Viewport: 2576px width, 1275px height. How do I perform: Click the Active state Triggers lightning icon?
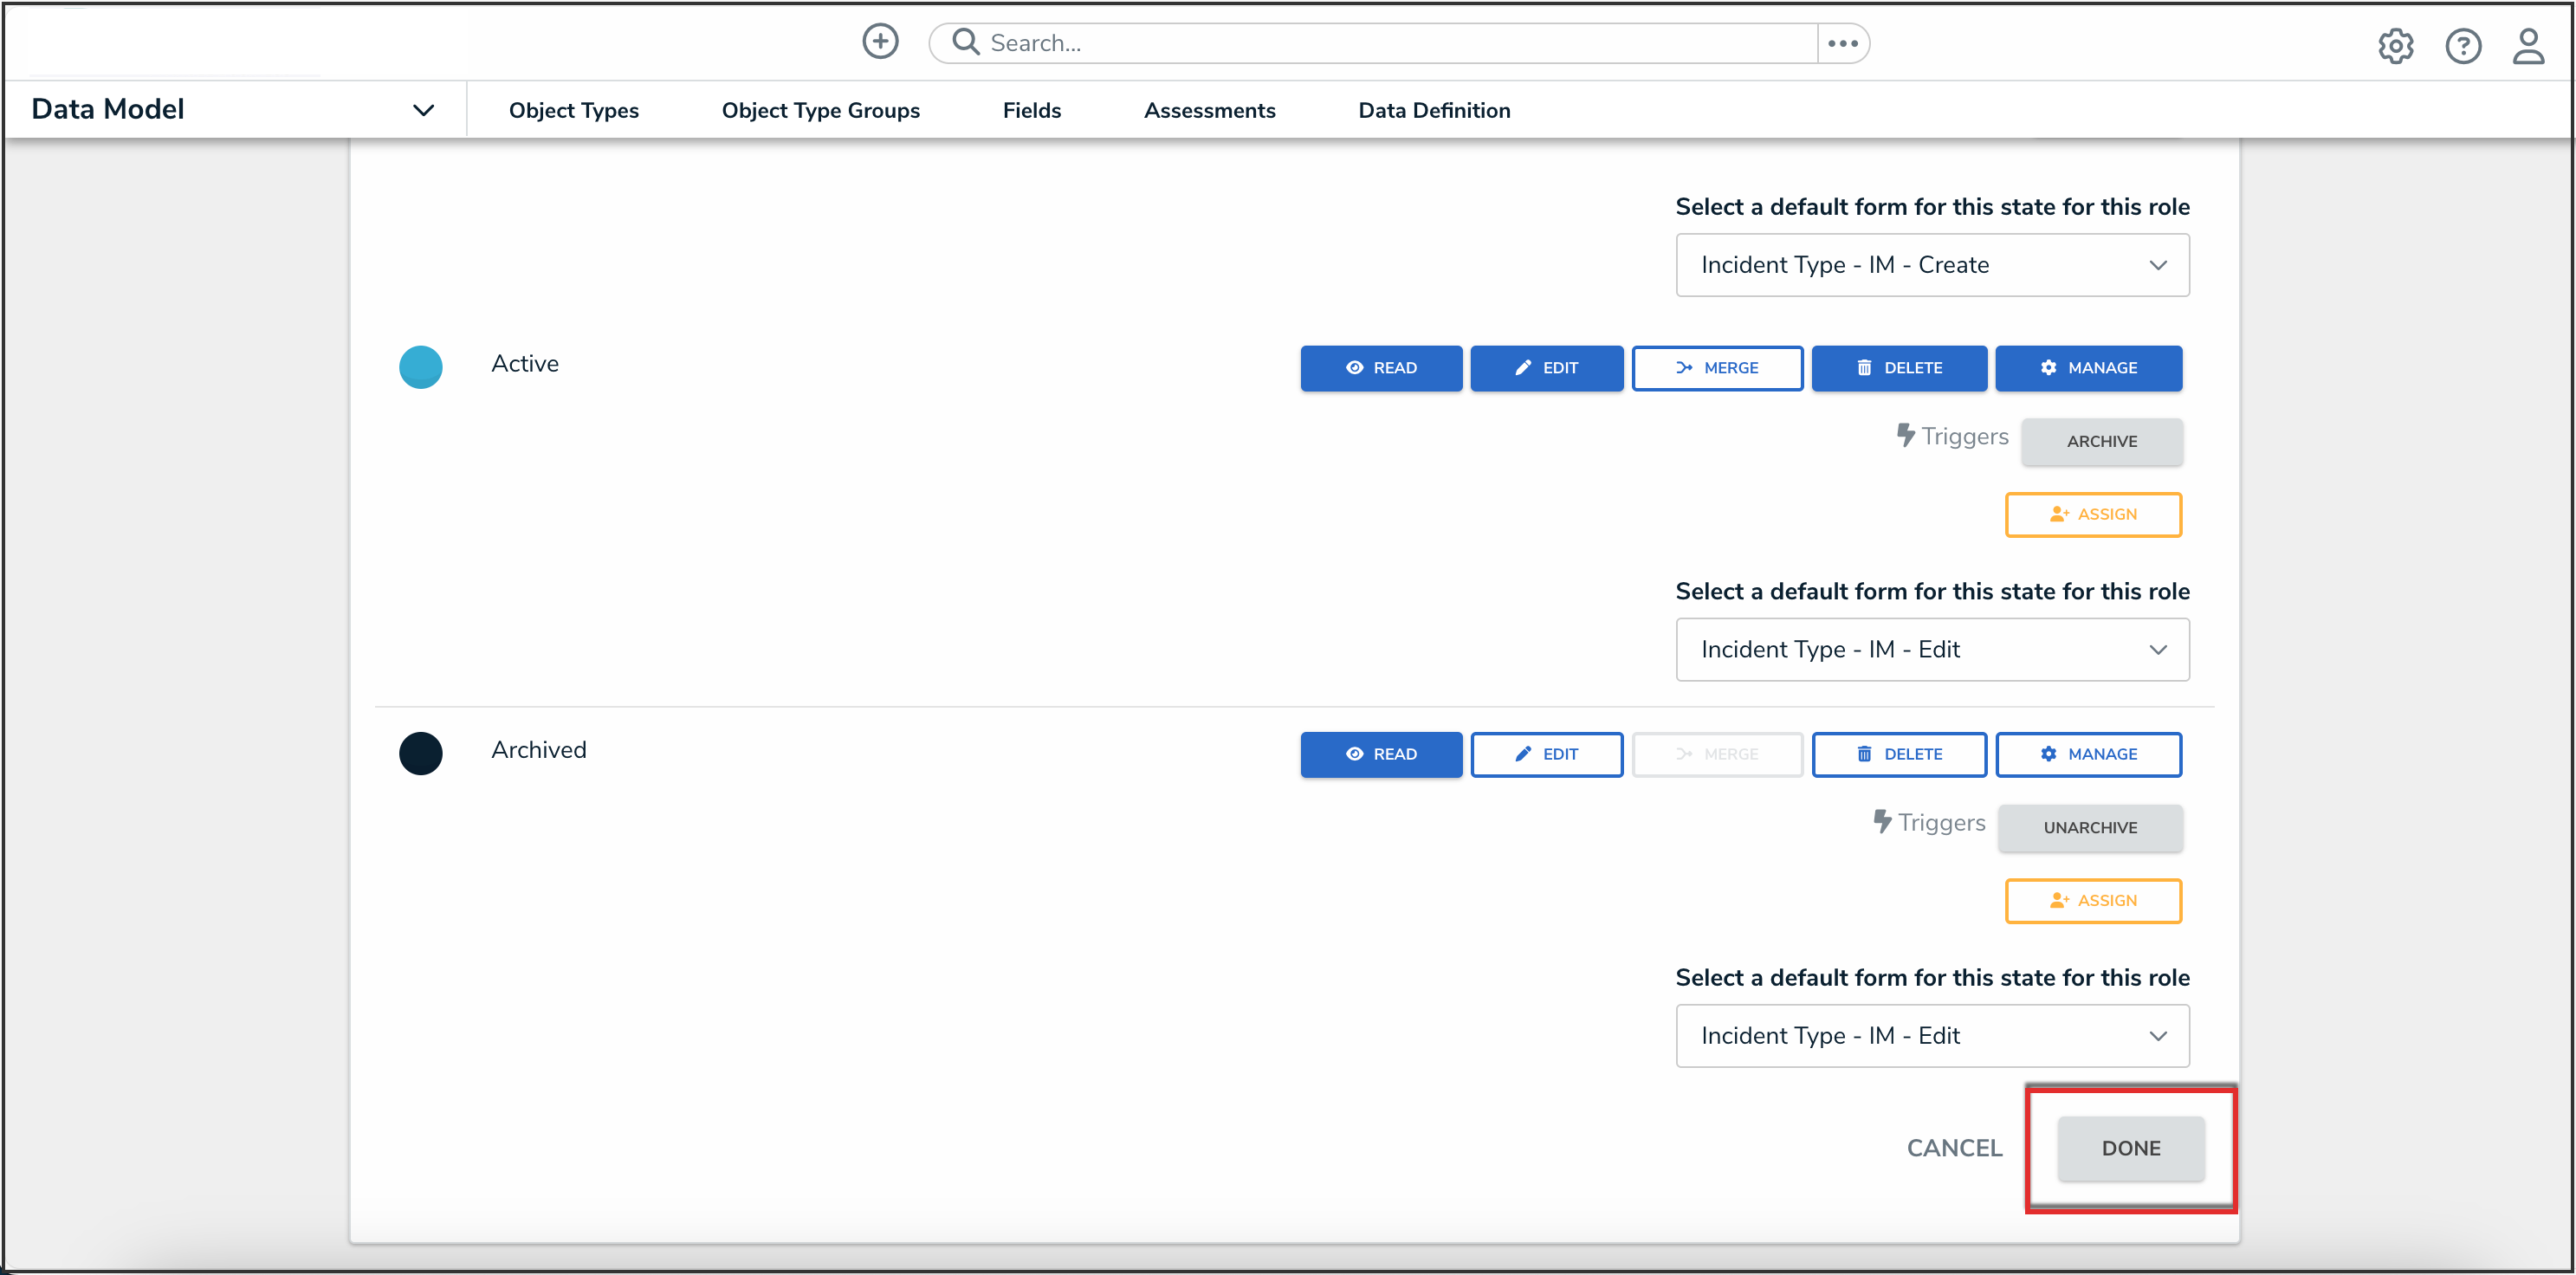pos(1906,436)
